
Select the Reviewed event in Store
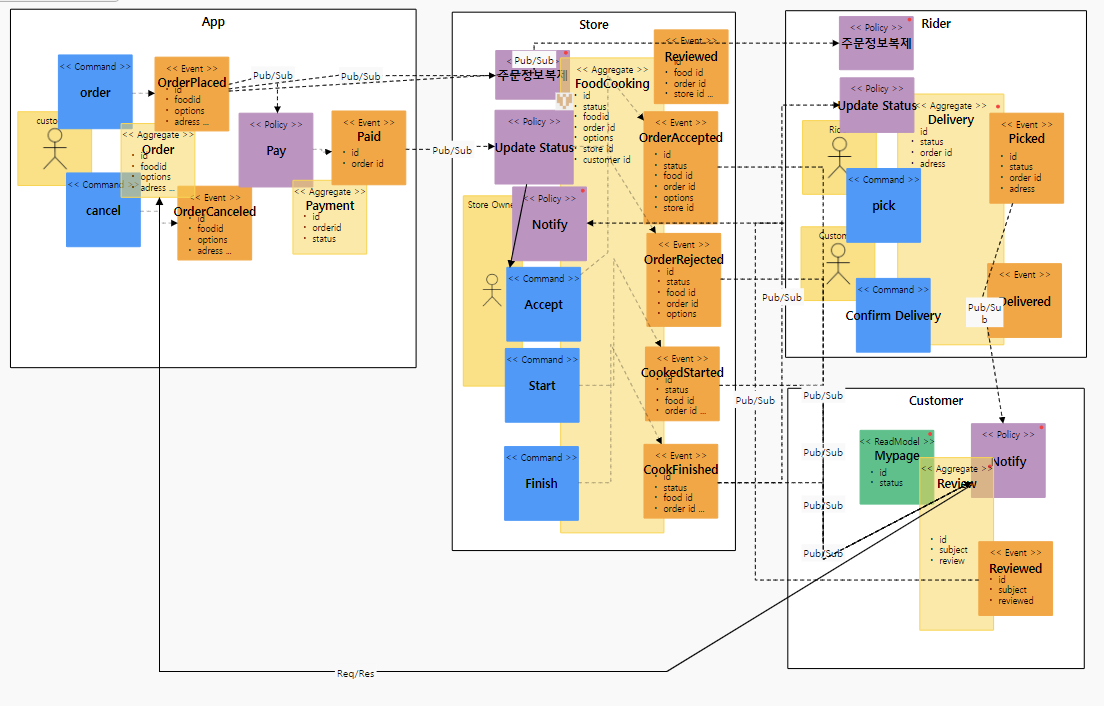tap(691, 67)
